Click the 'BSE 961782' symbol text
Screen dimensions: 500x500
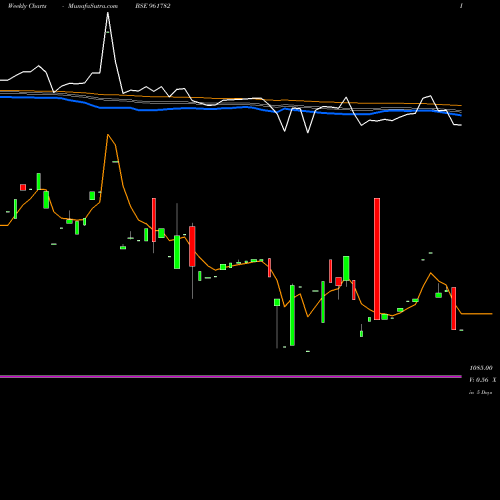tap(153, 6)
